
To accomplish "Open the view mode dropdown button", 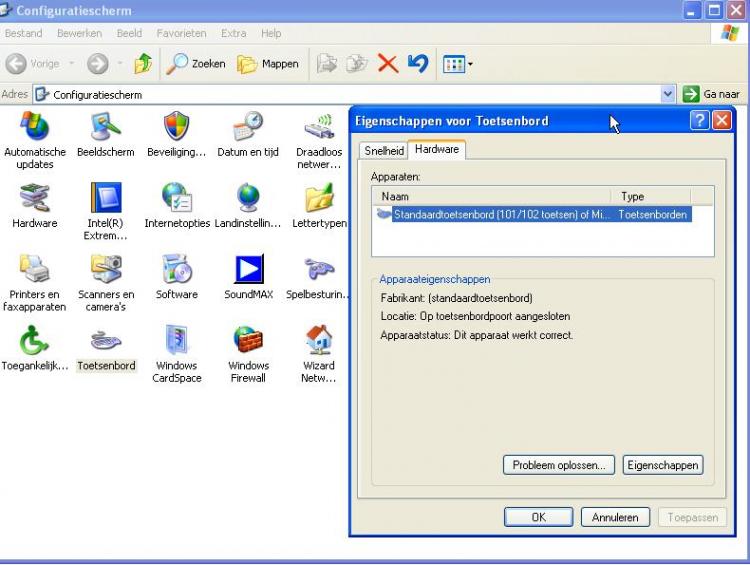I will click(458, 64).
